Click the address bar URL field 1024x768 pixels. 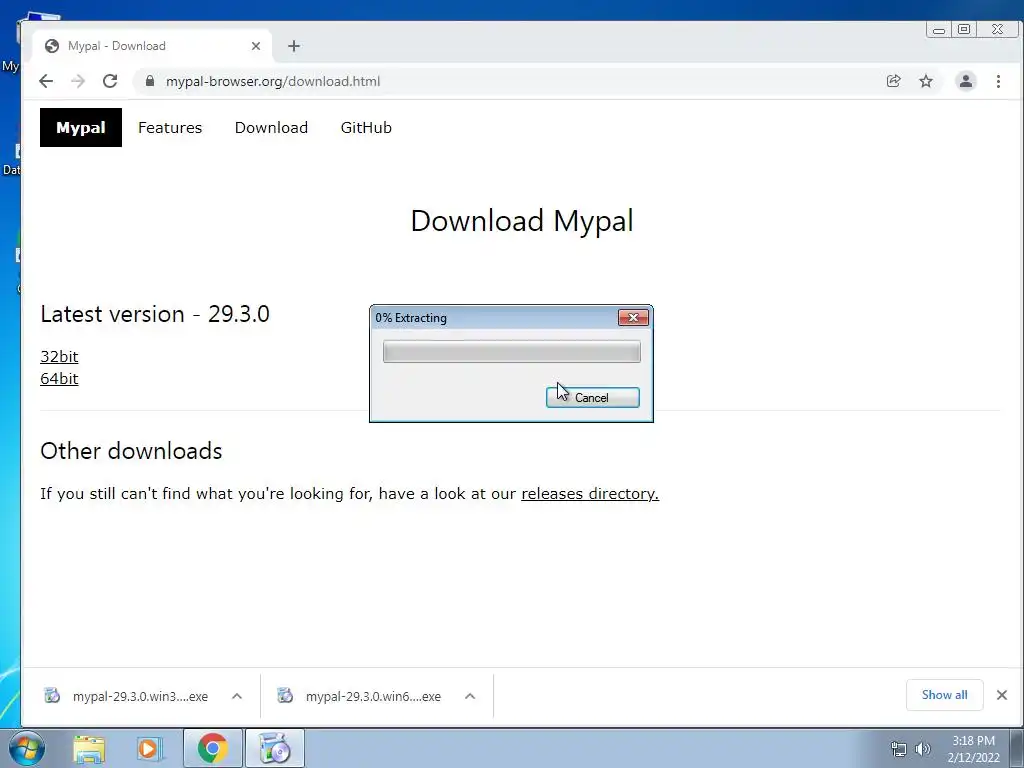coord(509,81)
